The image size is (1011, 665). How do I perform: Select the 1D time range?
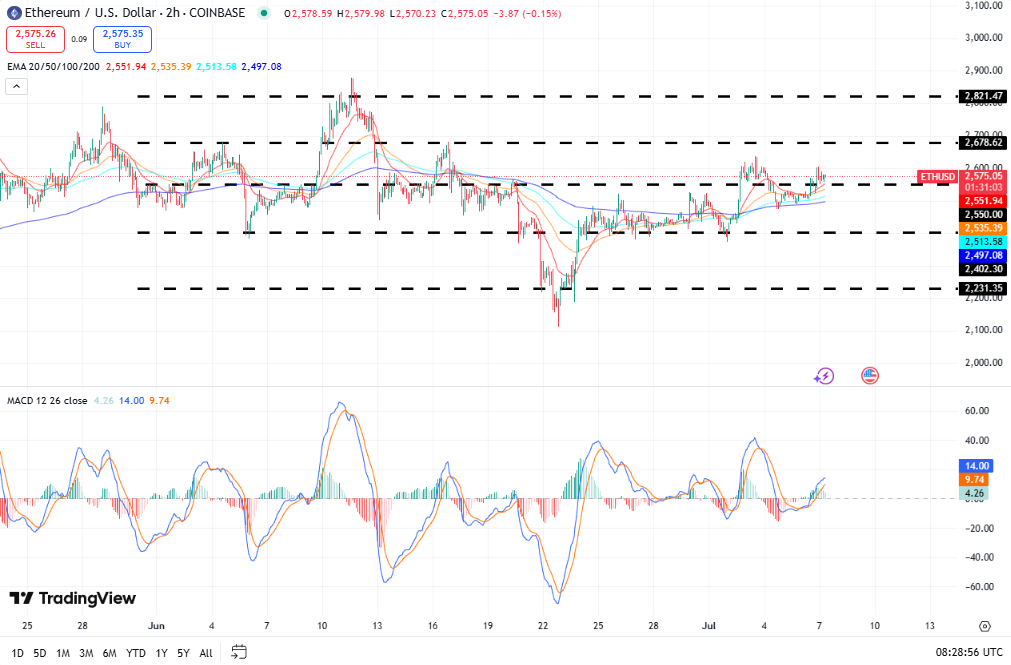pos(18,653)
